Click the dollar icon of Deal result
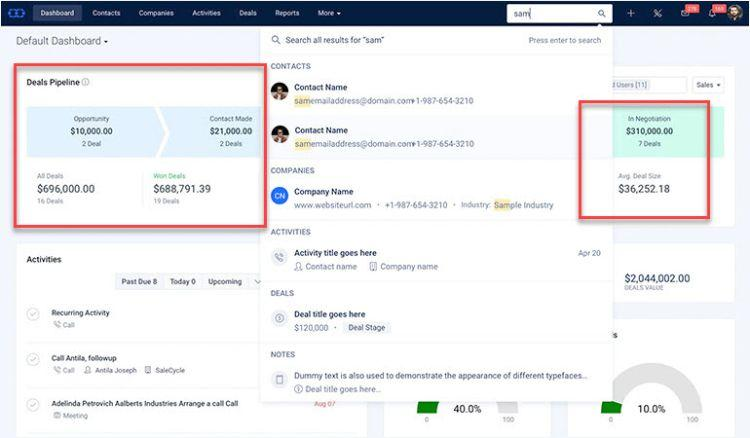Image resolution: width=750 pixels, height=438 pixels. [279, 318]
